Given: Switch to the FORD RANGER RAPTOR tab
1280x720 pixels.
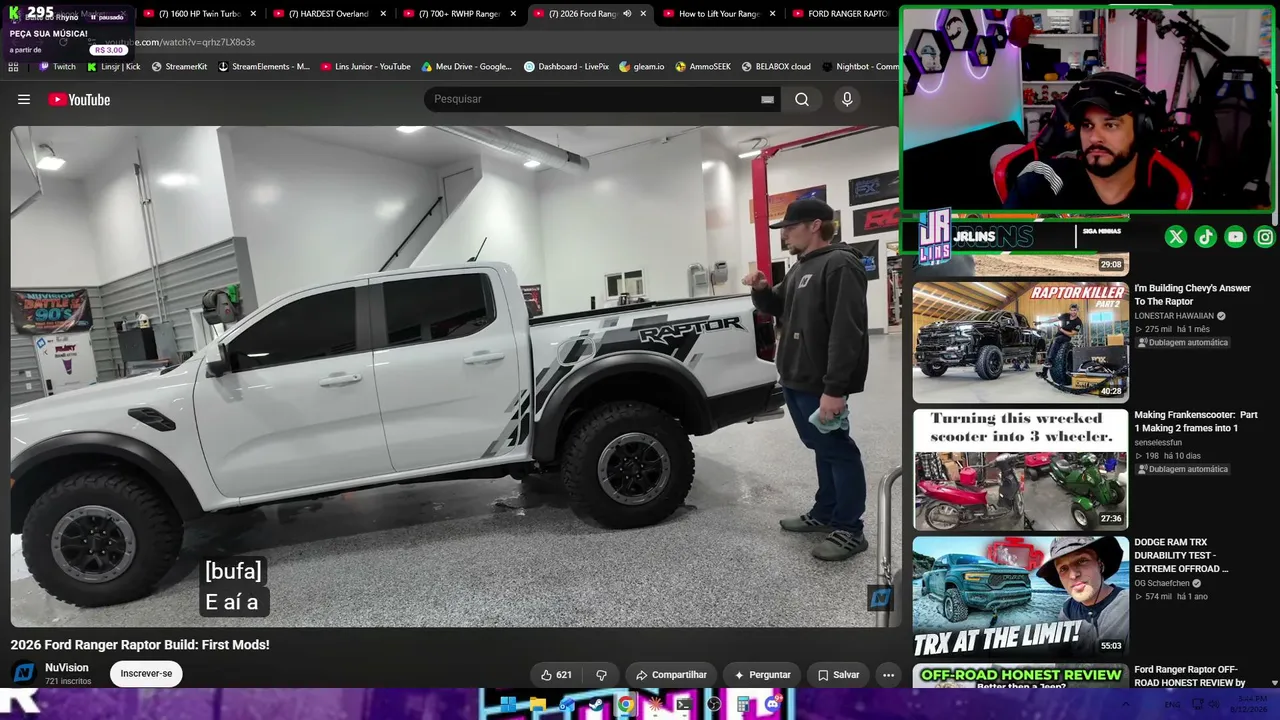Looking at the screenshot, I should tap(842, 14).
